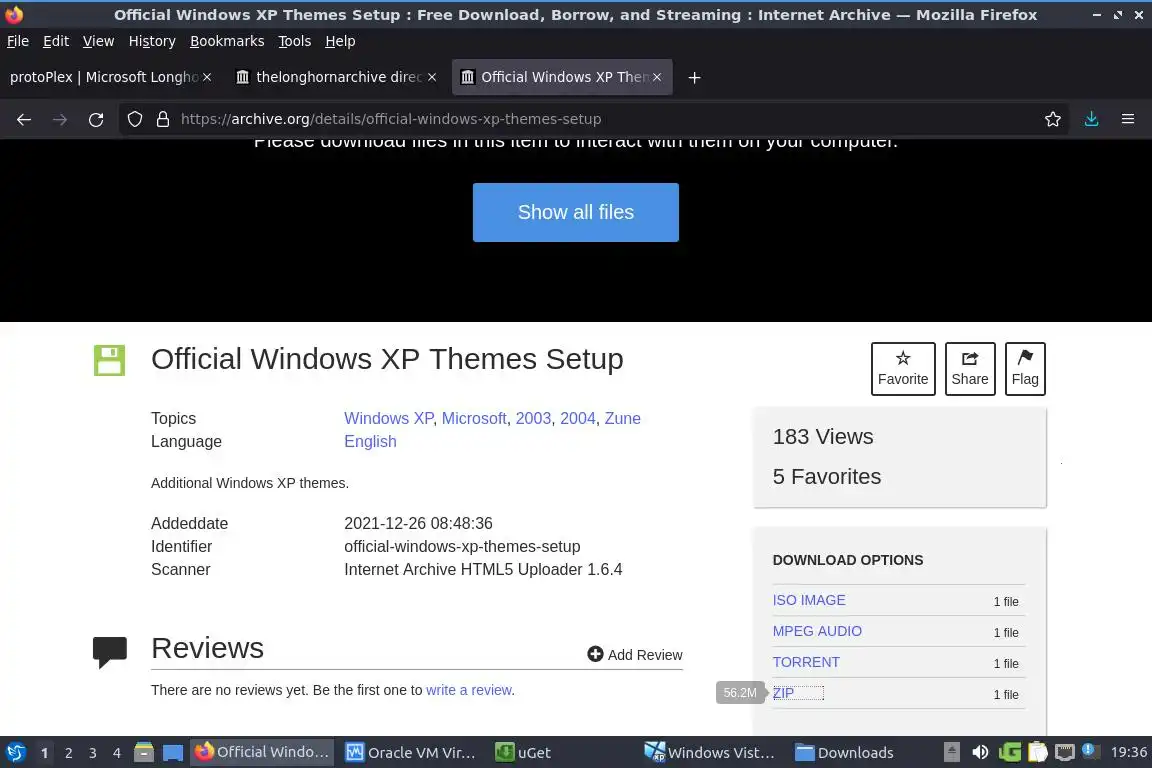
Task: Close the protoPlex tab
Action: [x=207, y=77]
